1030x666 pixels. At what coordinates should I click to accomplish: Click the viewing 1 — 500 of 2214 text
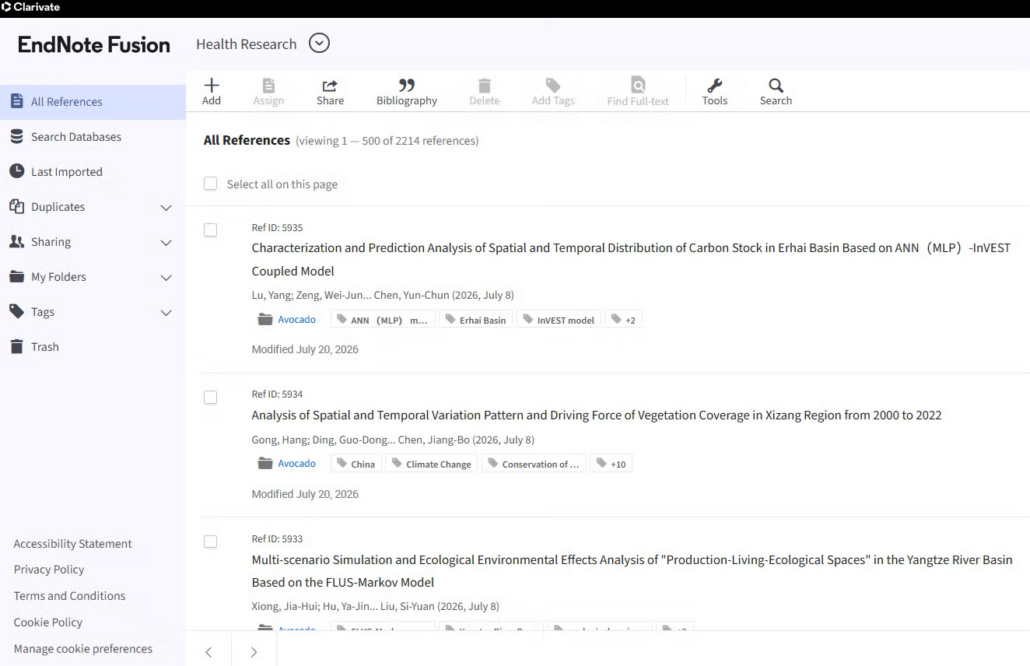coord(387,141)
